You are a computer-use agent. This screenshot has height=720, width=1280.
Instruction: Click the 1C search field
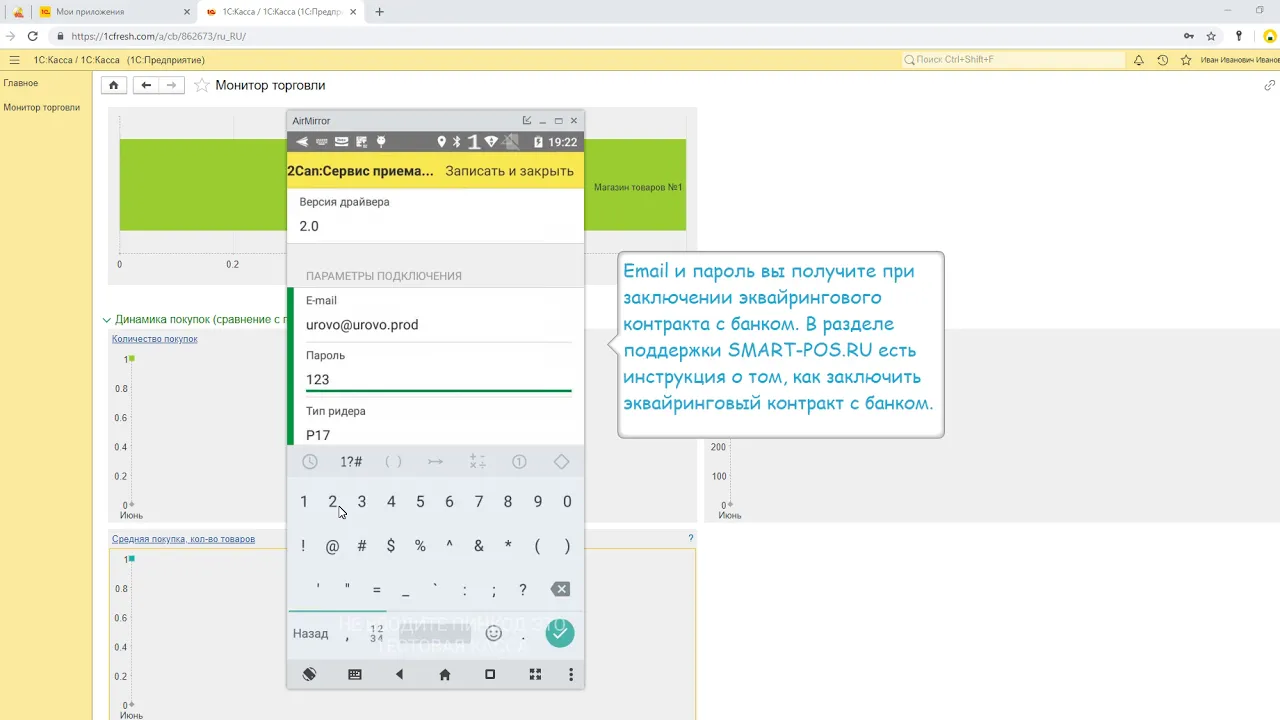click(1014, 60)
